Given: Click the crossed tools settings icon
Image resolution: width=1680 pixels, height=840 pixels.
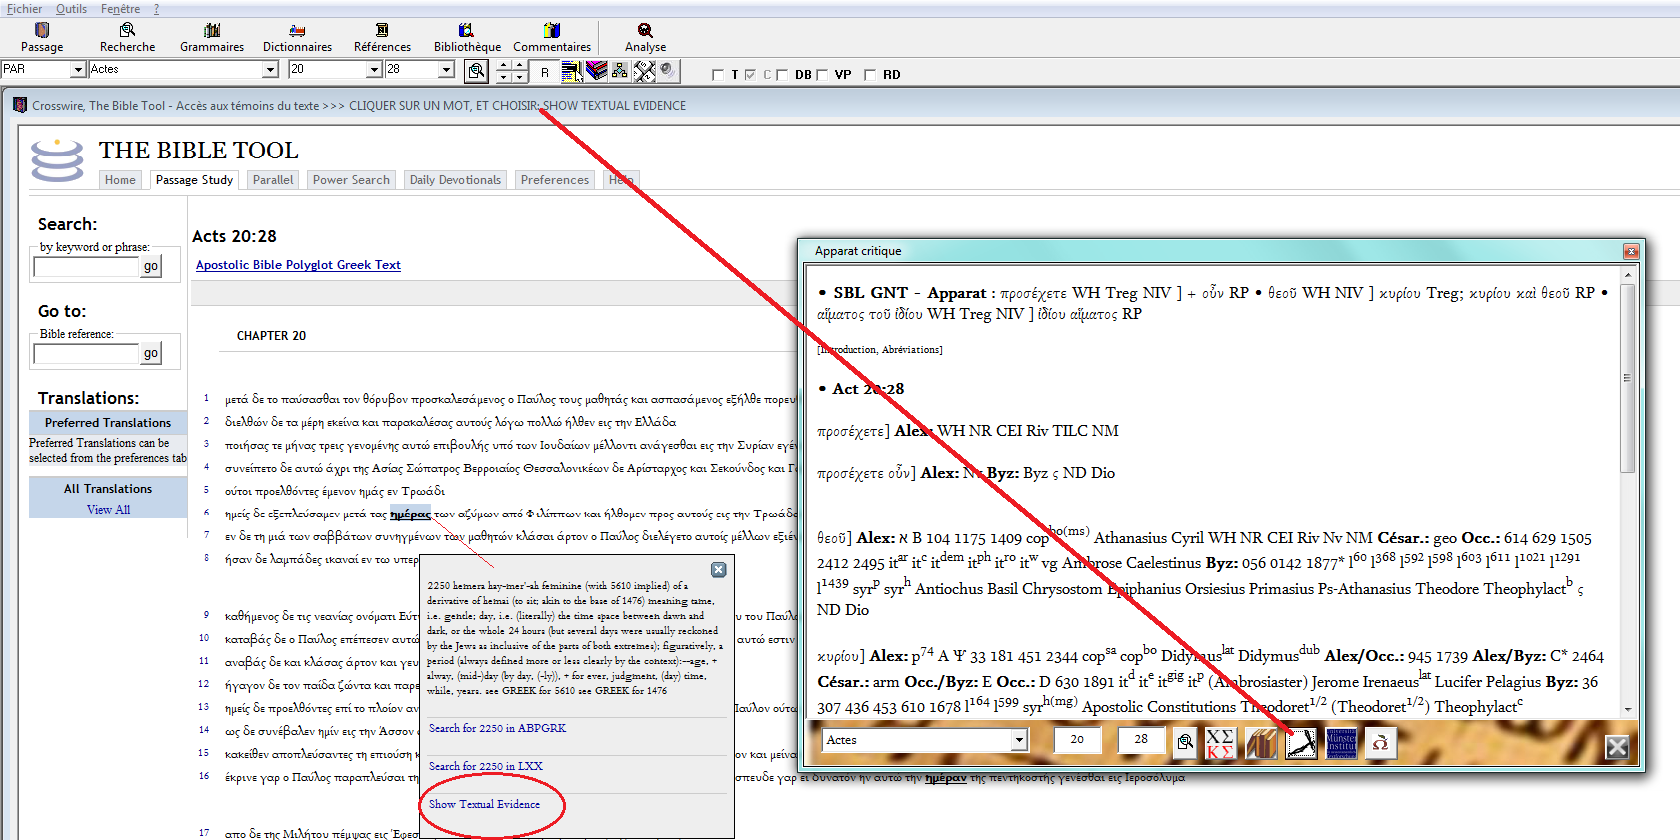Looking at the screenshot, I should click(x=645, y=70).
